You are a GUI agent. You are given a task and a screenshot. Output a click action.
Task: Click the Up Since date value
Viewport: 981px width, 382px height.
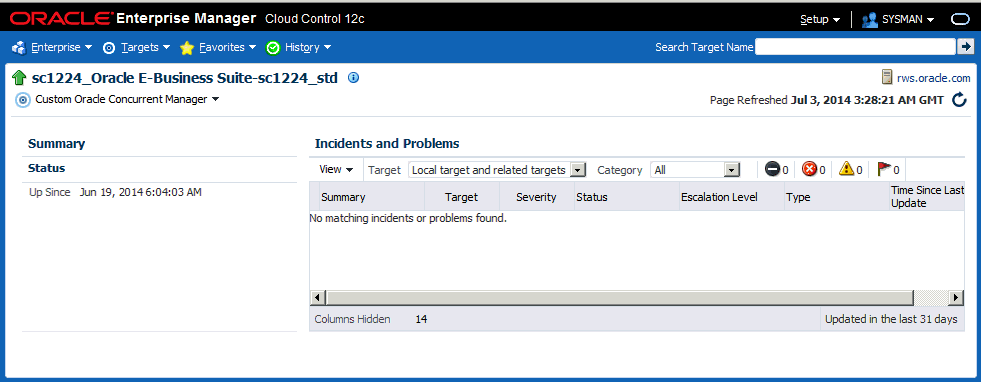click(x=141, y=193)
